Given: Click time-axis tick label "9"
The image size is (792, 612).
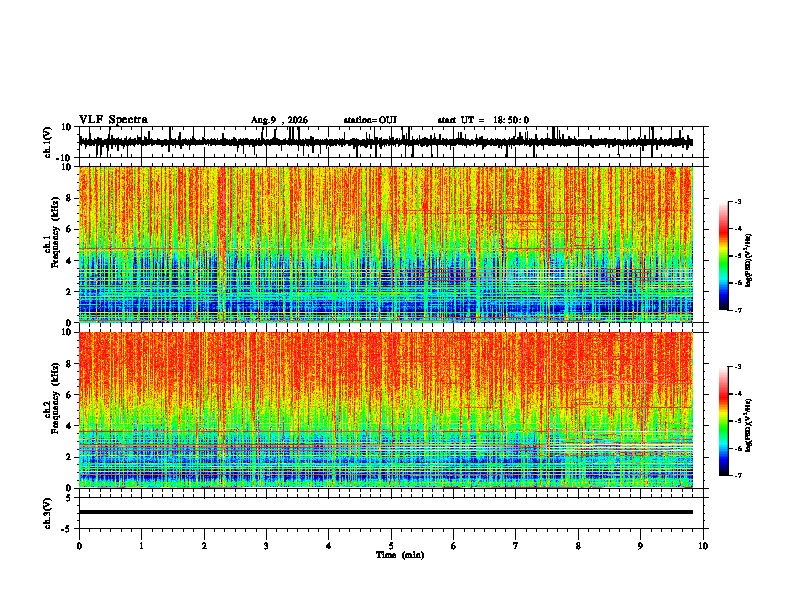Looking at the screenshot, I should coord(640,546).
